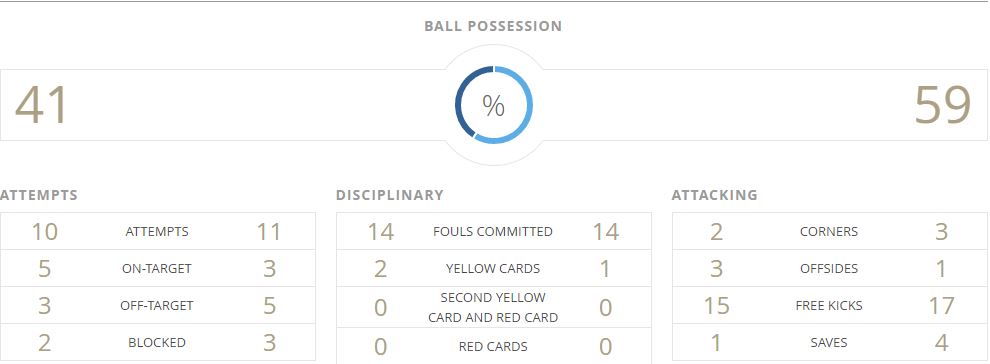Click the FOULS COMMITTED row label
The width and height of the screenshot is (990, 364).
(493, 232)
